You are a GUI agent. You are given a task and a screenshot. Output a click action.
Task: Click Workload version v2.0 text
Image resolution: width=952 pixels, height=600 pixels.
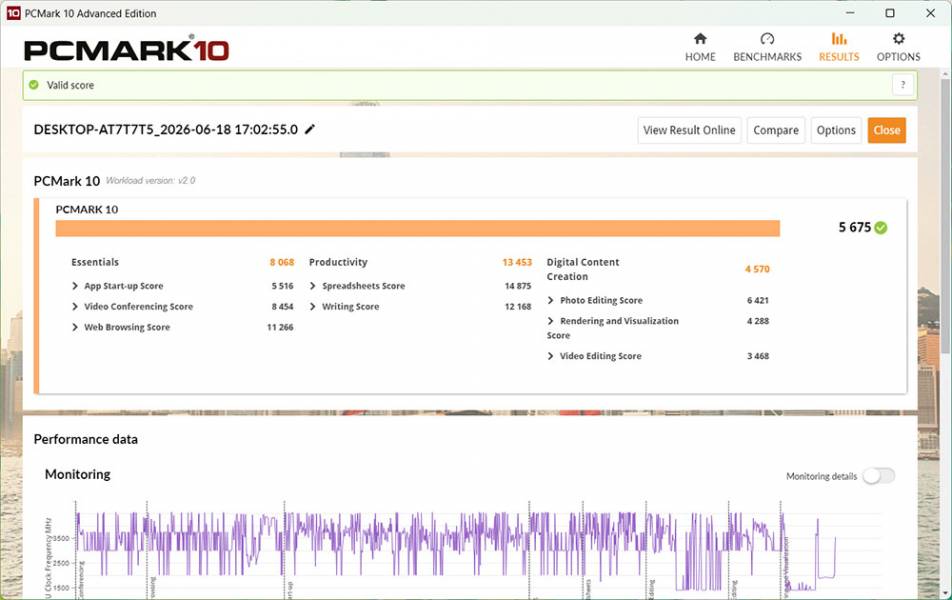[x=151, y=180]
